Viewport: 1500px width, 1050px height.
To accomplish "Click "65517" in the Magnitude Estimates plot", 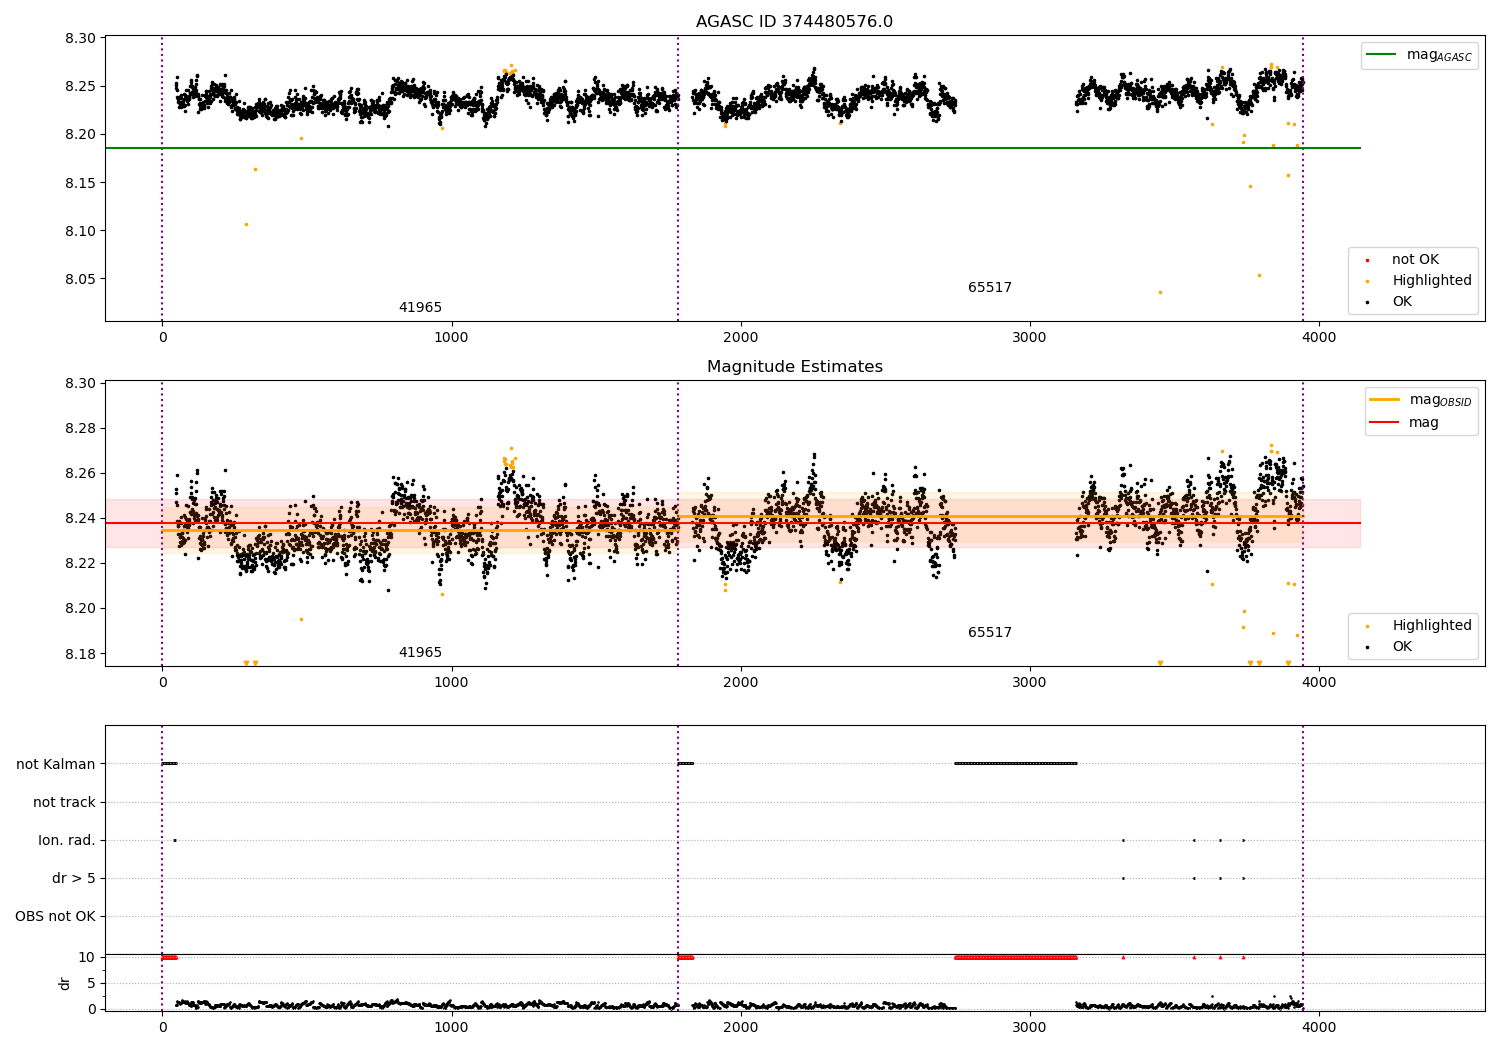I will point(990,633).
